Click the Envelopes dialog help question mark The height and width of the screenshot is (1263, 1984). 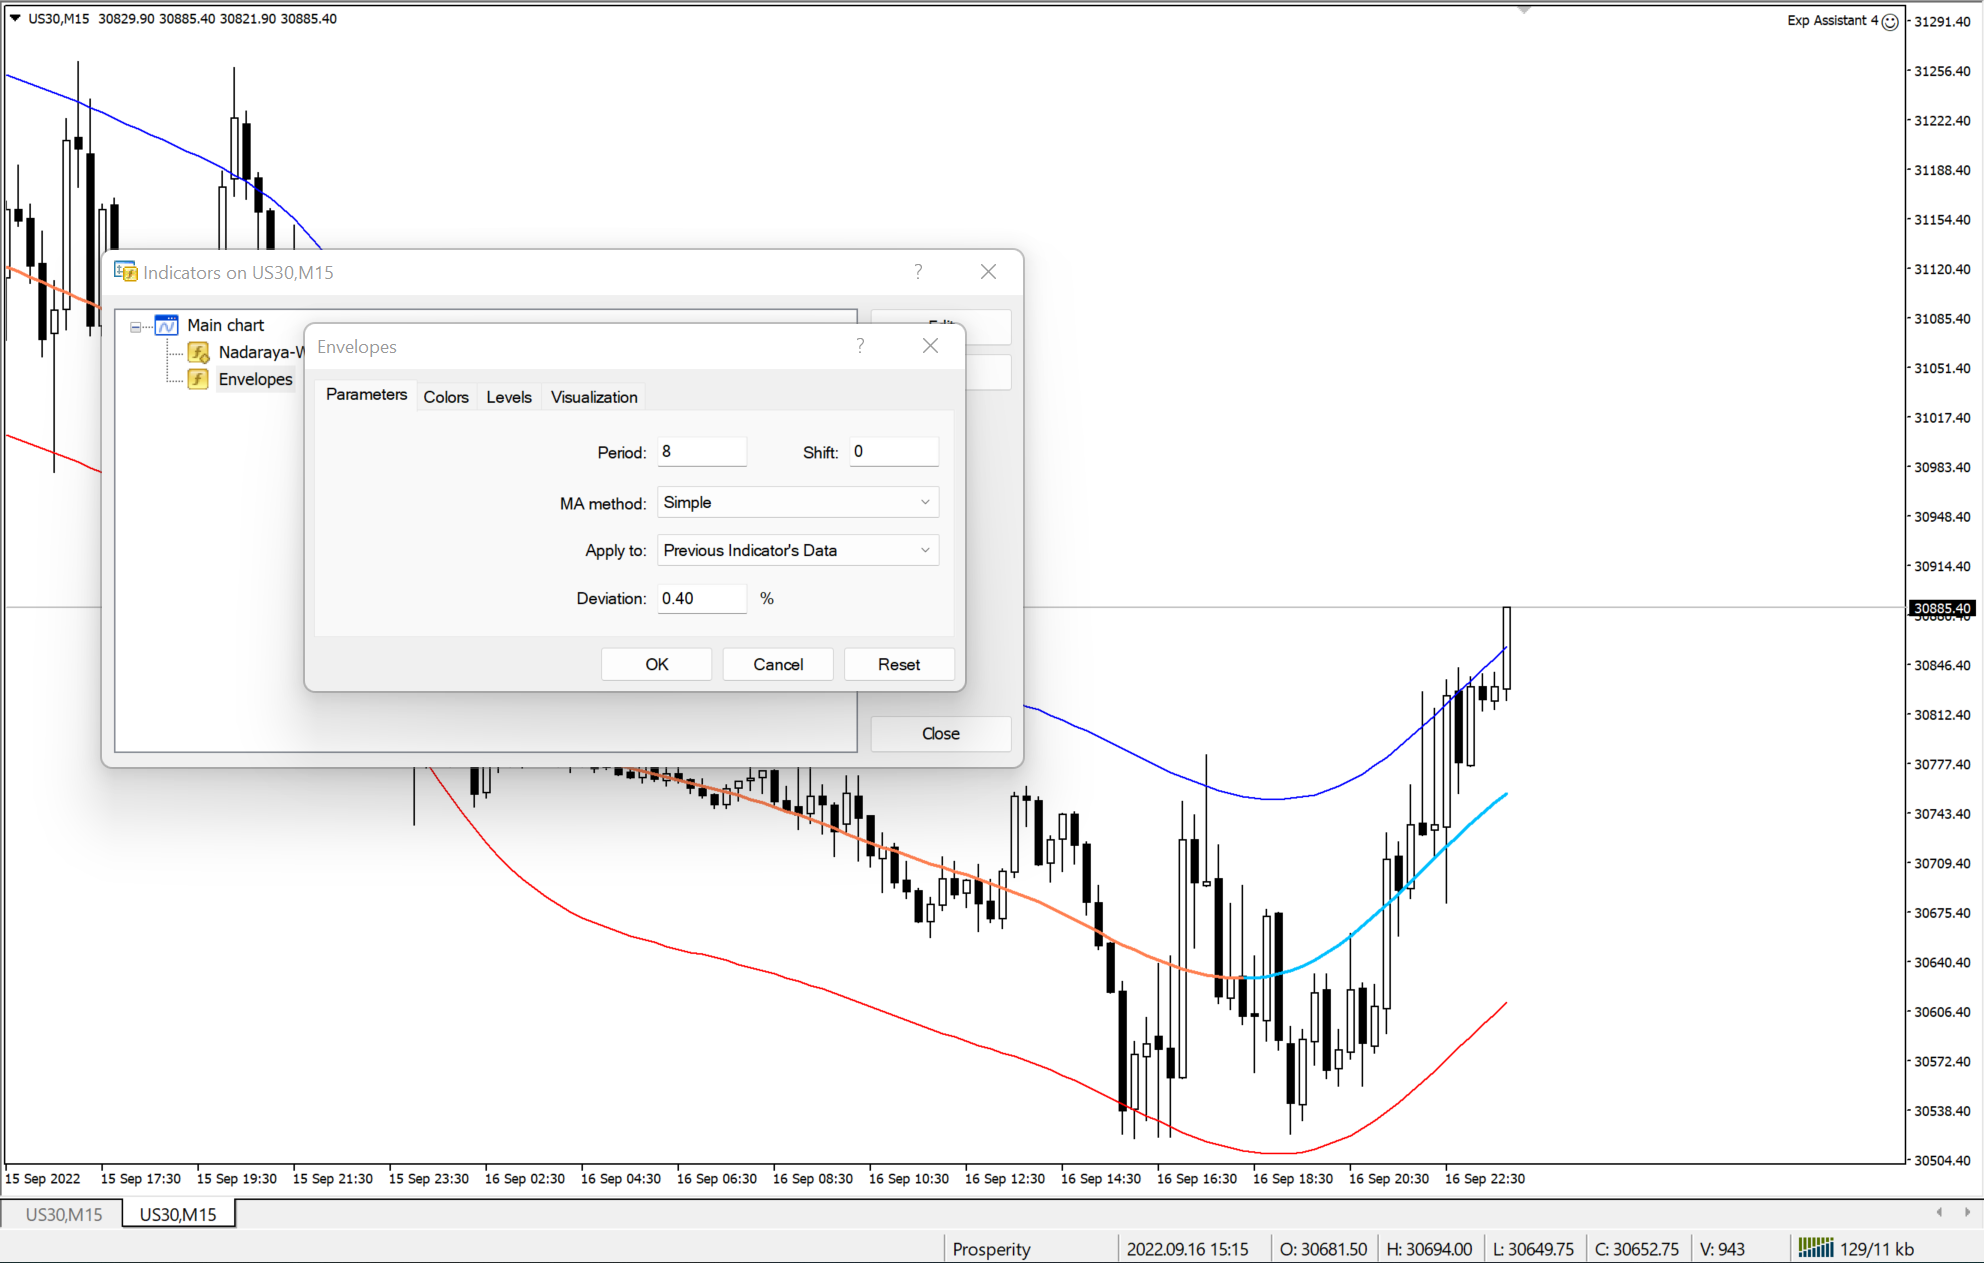click(x=860, y=346)
